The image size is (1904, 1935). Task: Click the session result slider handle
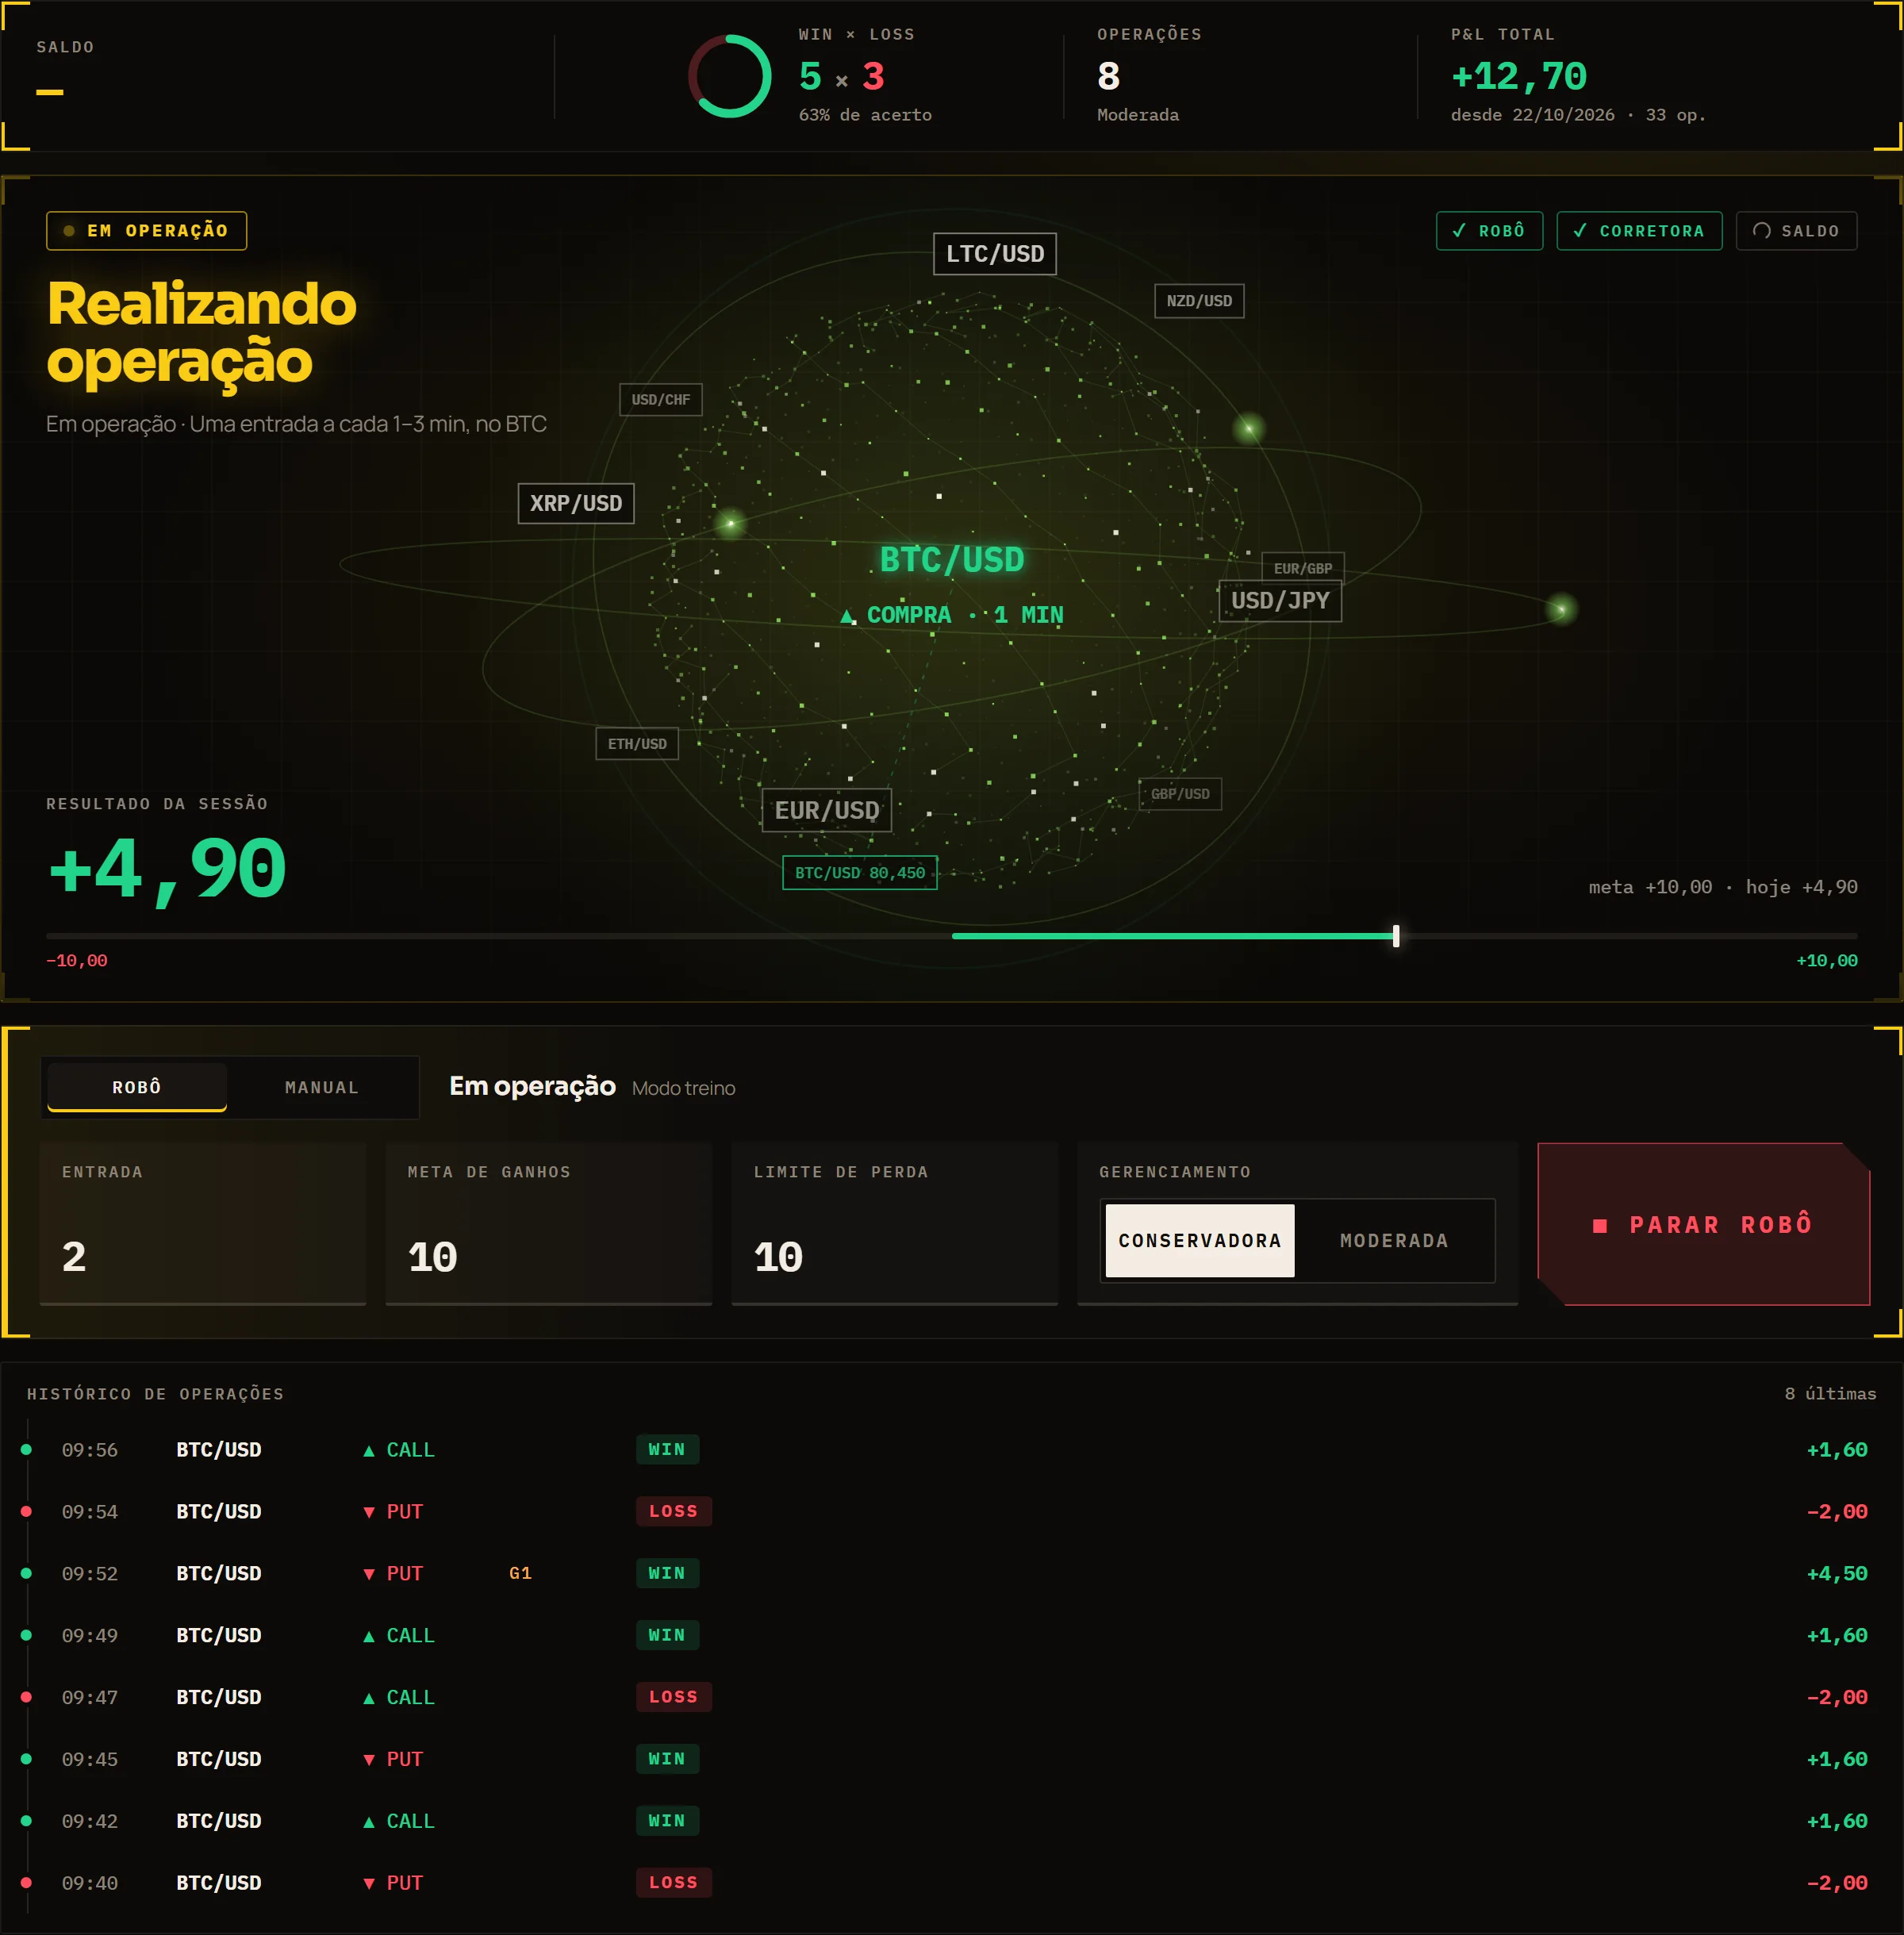pos(1396,936)
